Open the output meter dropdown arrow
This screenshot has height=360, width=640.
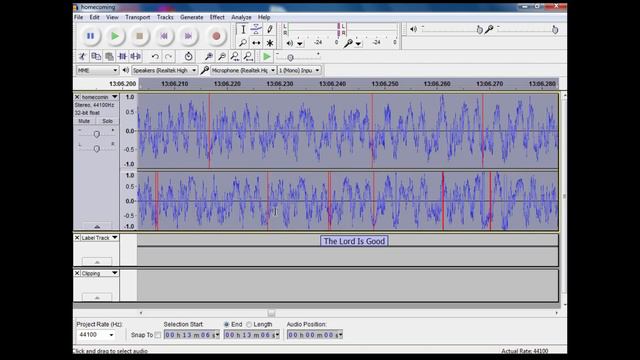(300, 43)
